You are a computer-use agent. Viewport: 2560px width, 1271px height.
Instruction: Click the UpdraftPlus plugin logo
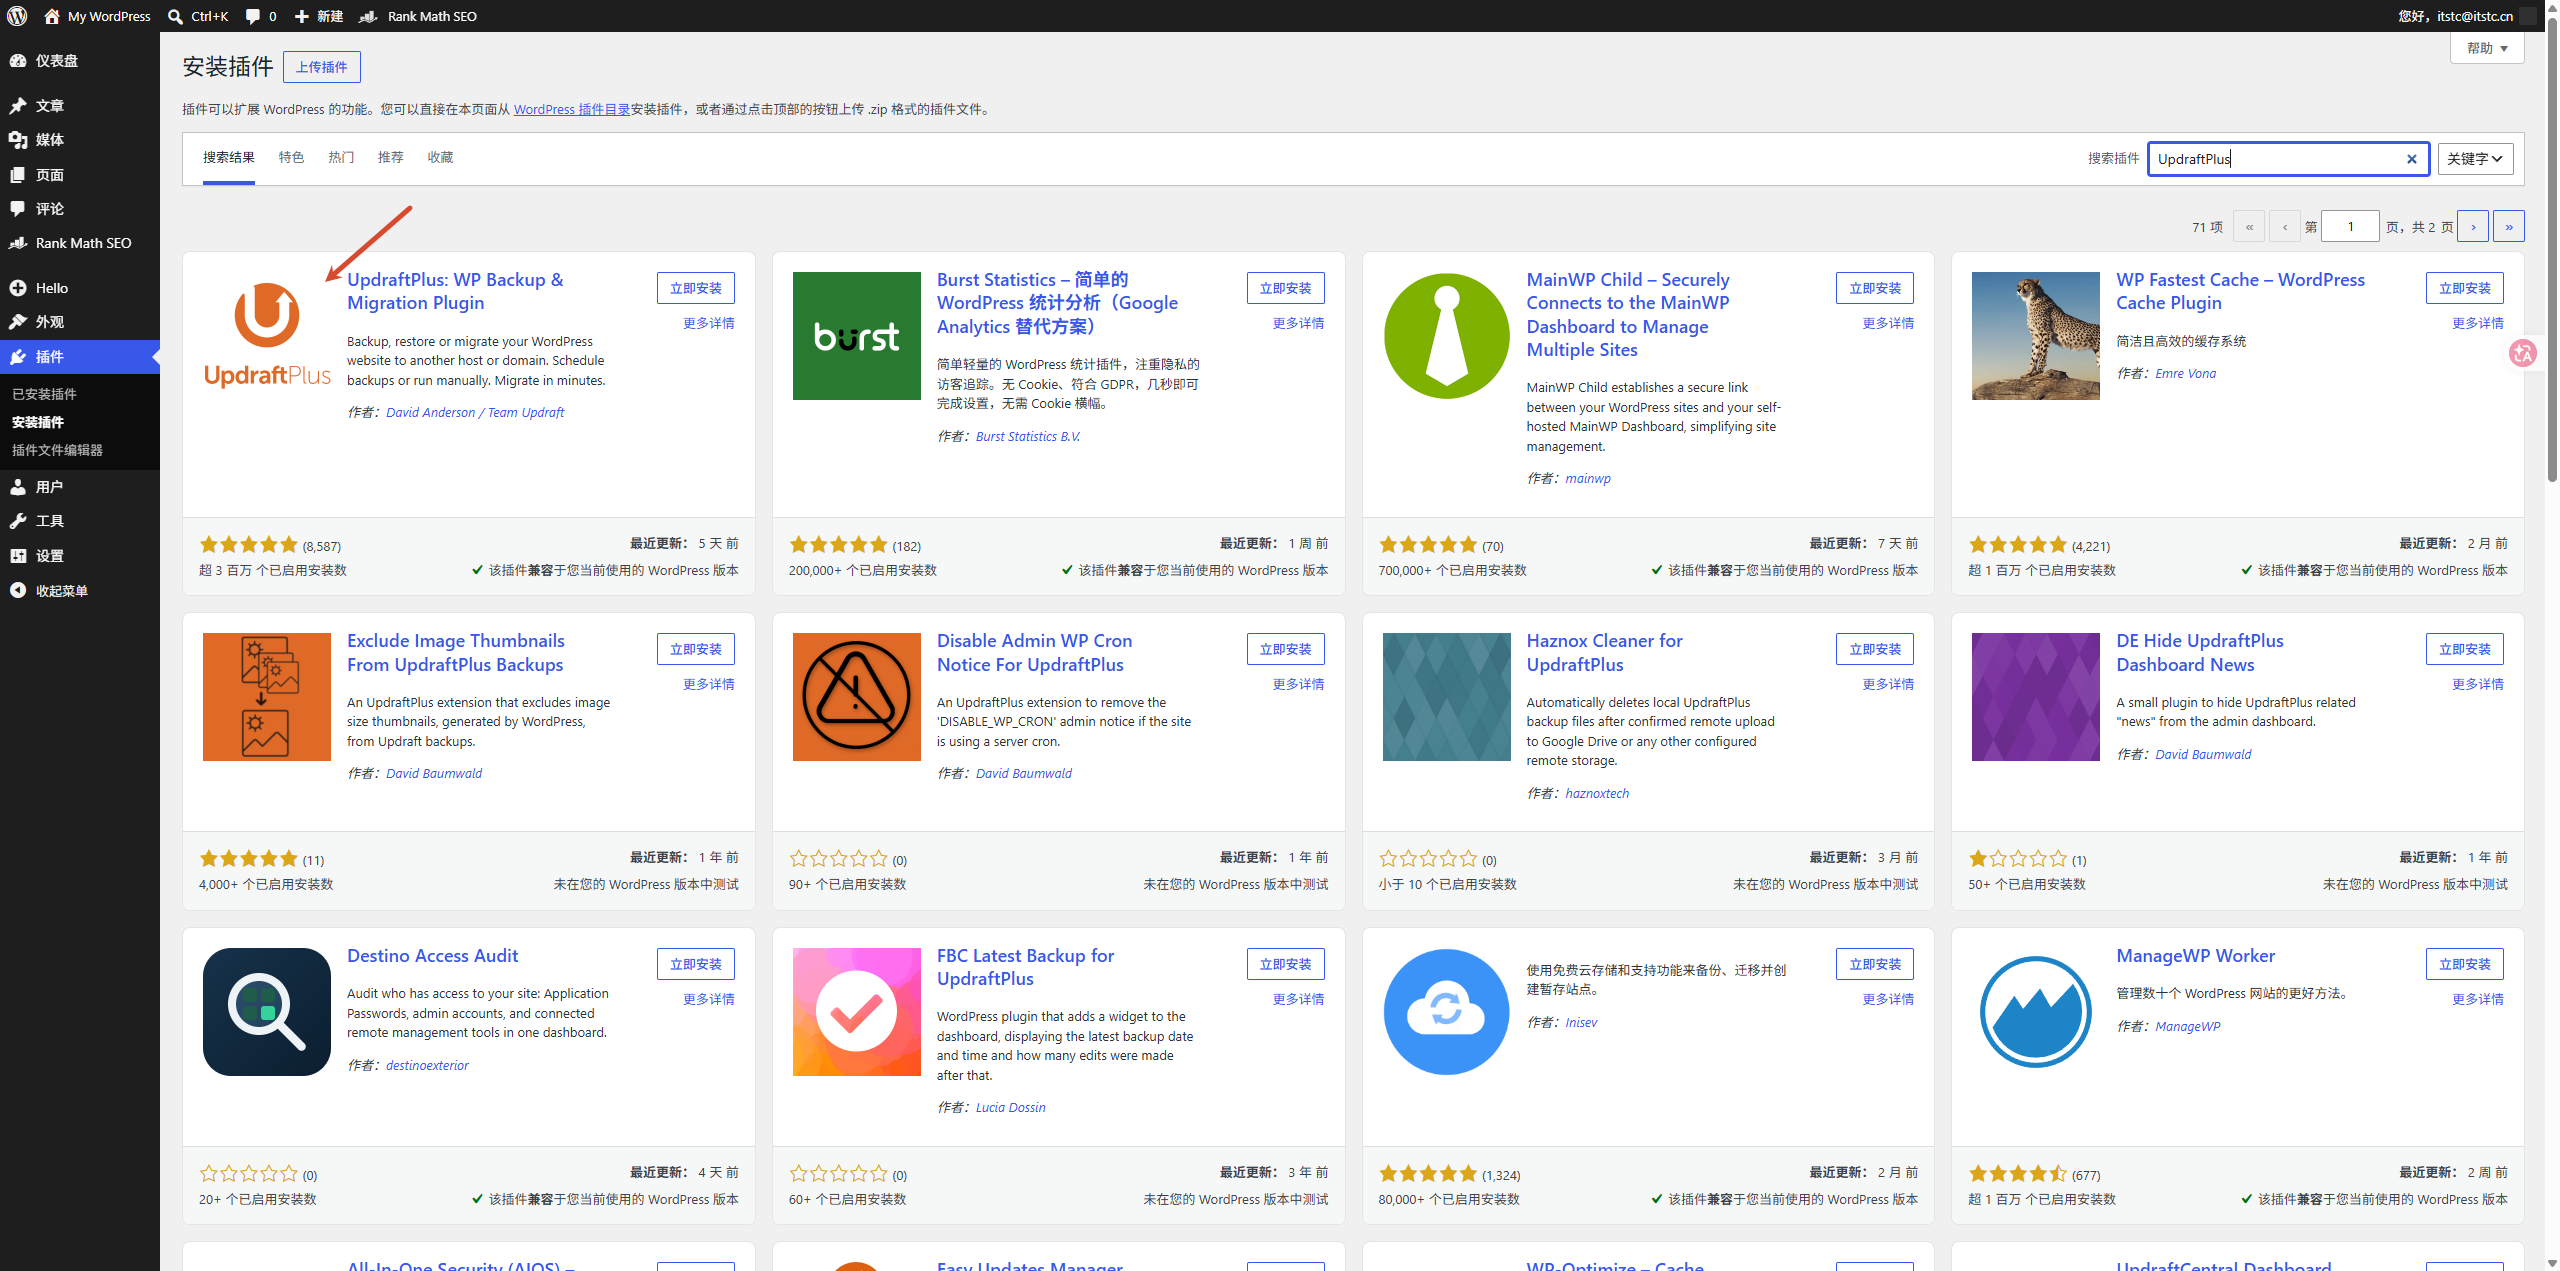(x=267, y=336)
